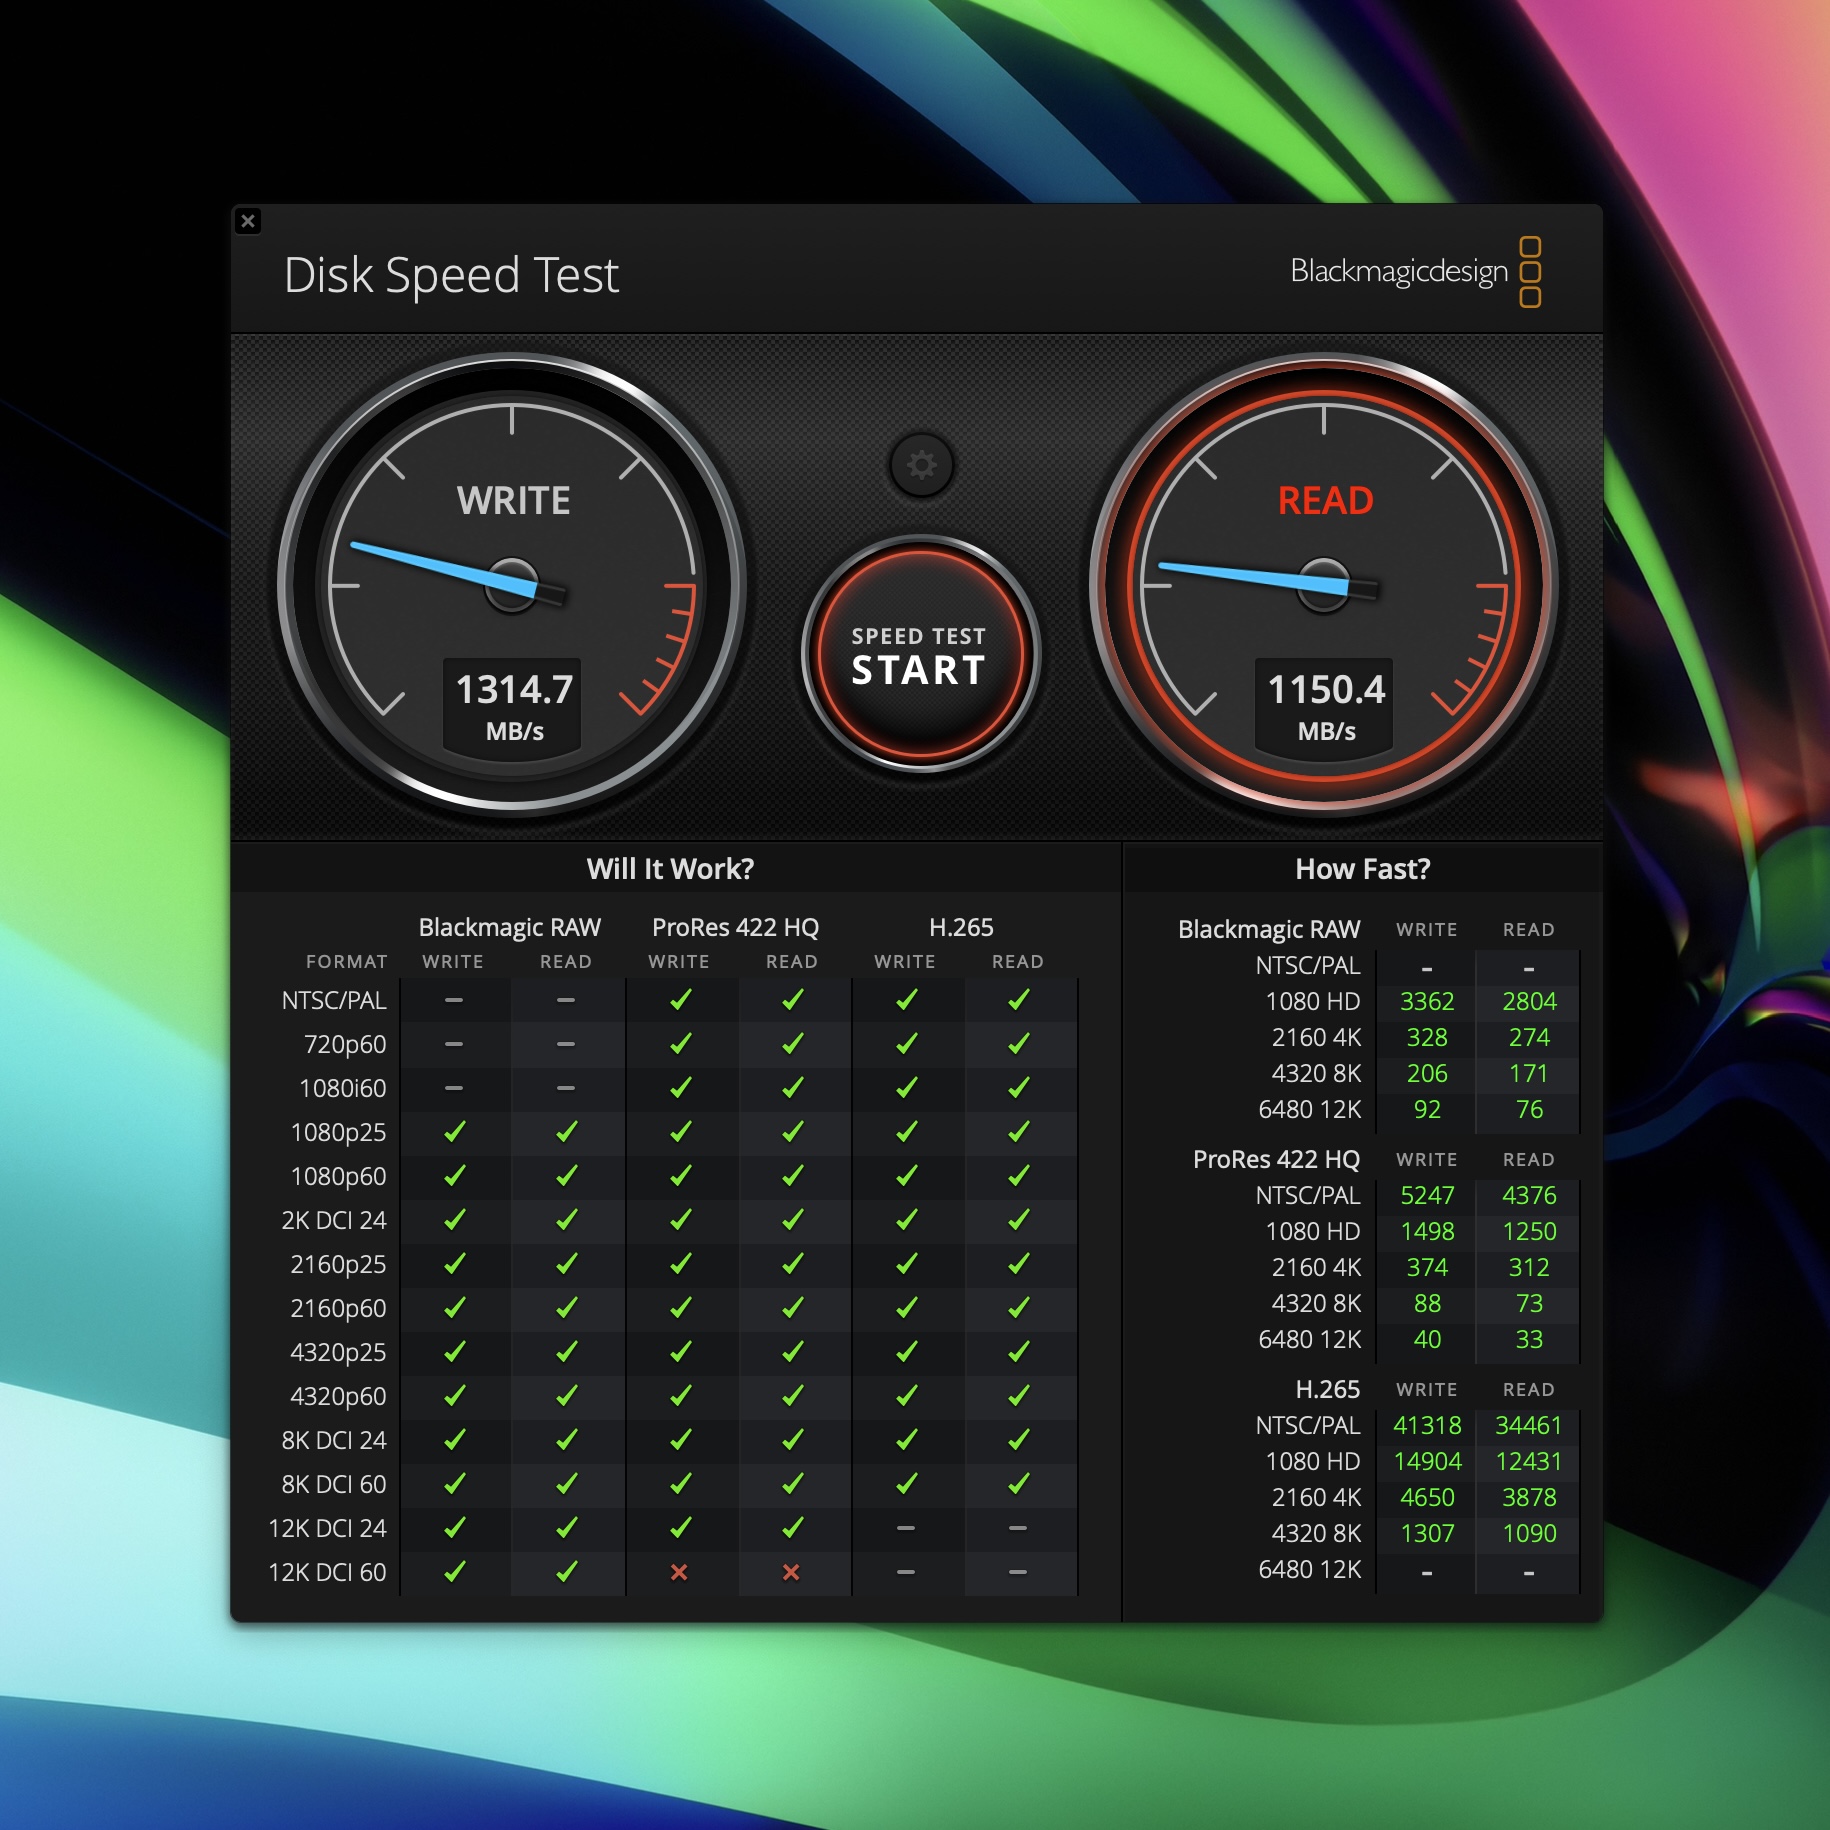Screen dimensions: 1830x1830
Task: Click the H.265 1080 HD write value 14904
Action: [x=1427, y=1461]
